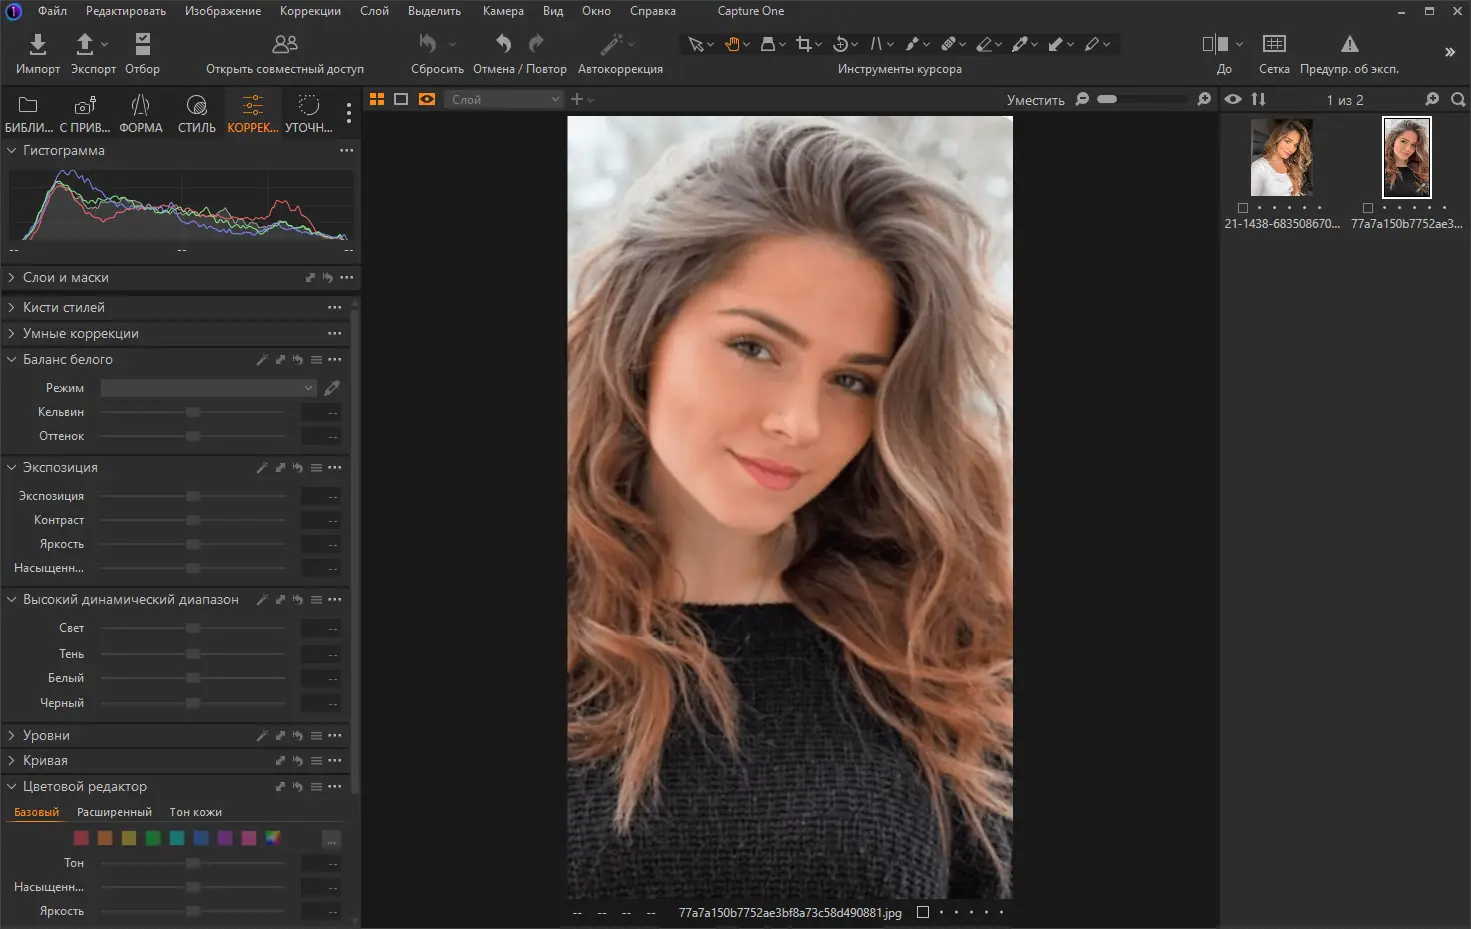The image size is (1471, 929).
Task: Expand the Слои и маски panel
Action: (x=65, y=278)
